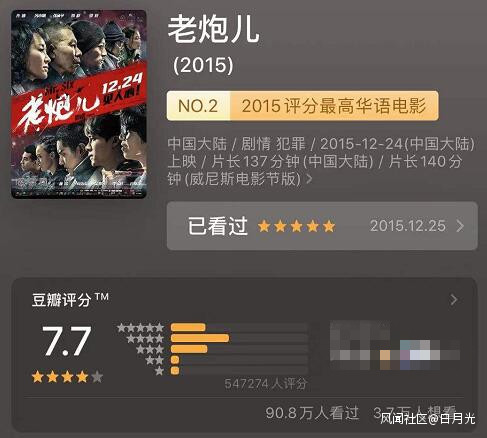
Task: Open the watched date 2015.12.25
Action: (x=408, y=226)
